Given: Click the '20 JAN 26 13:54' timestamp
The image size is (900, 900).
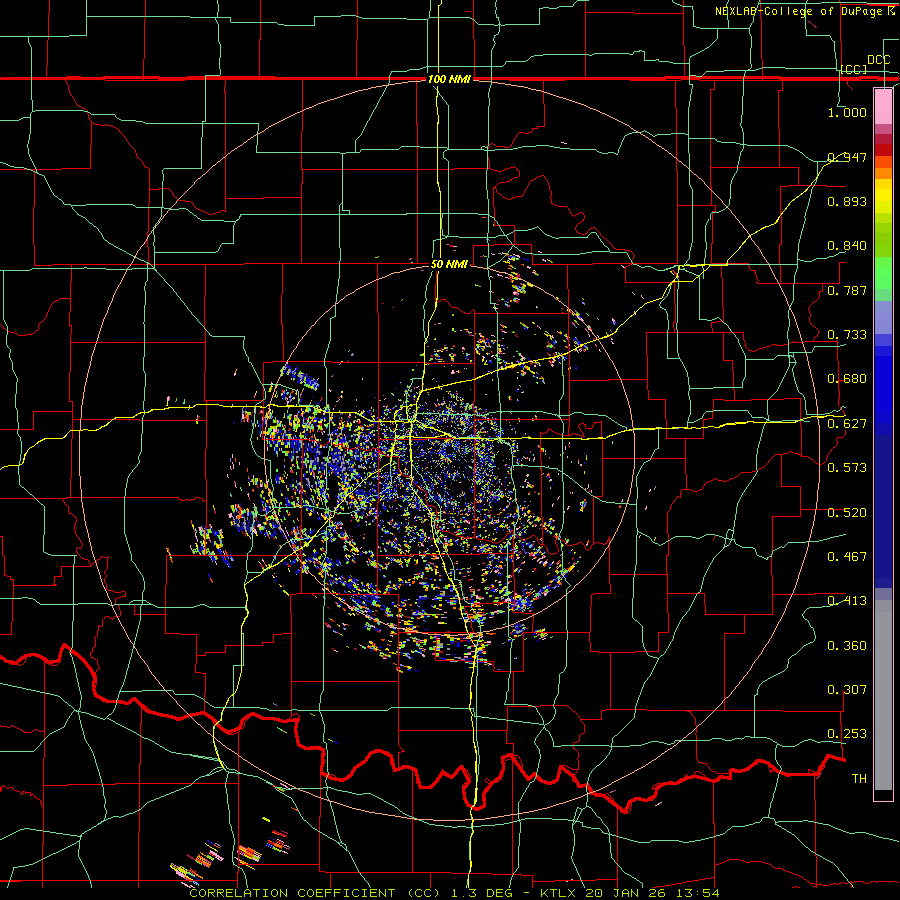Looking at the screenshot, I should point(652,893).
